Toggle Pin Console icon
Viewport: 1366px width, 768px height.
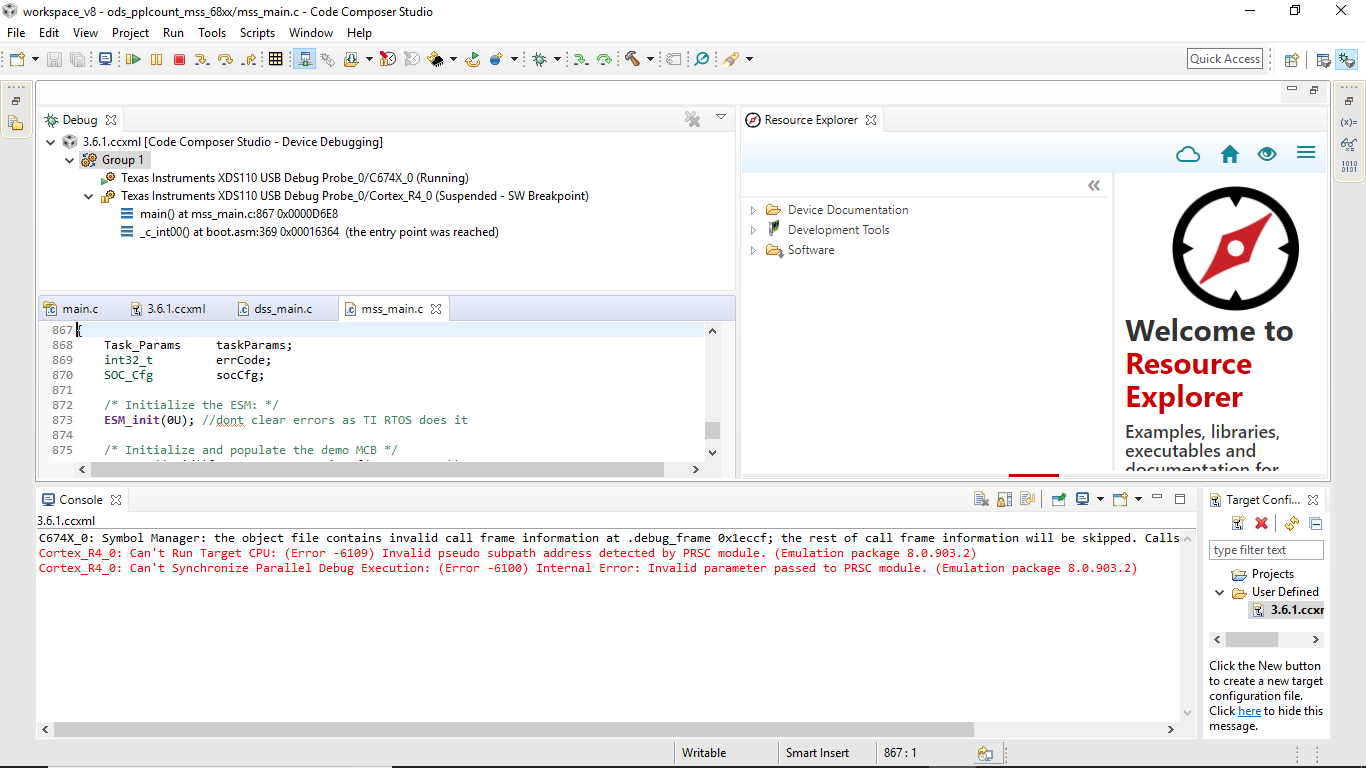pos(1058,498)
